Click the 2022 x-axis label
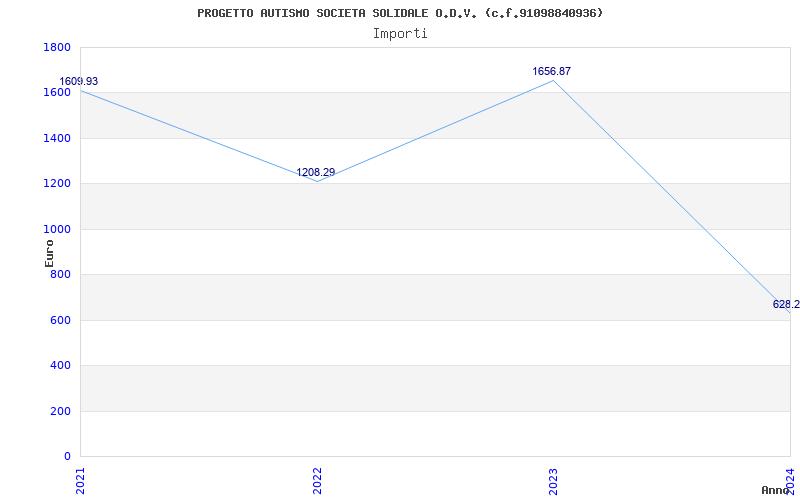Image resolution: width=800 pixels, height=500 pixels. pyautogui.click(x=317, y=481)
